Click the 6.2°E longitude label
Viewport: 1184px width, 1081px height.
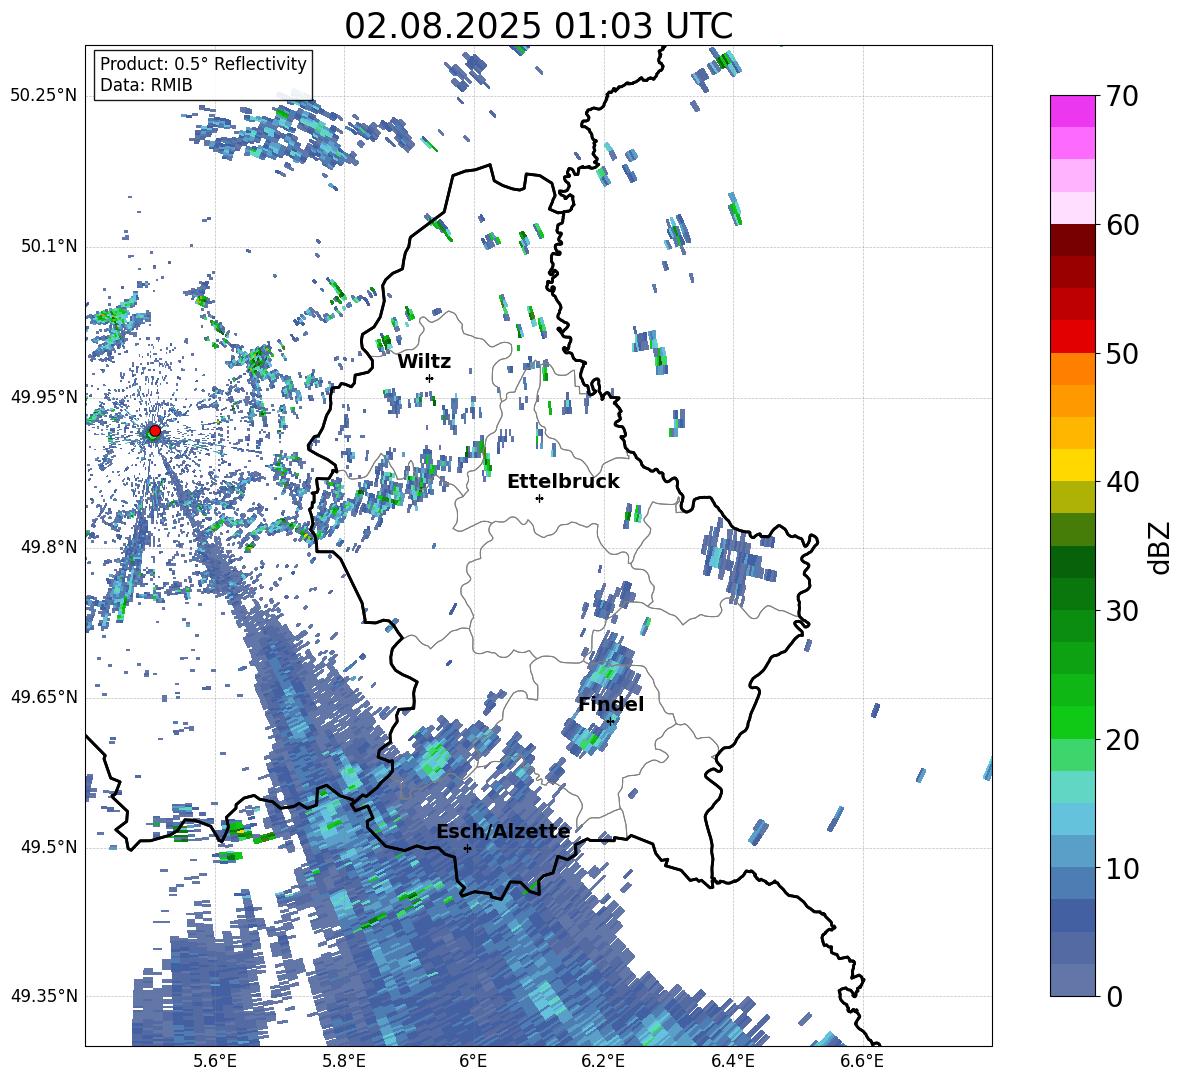click(x=603, y=1061)
